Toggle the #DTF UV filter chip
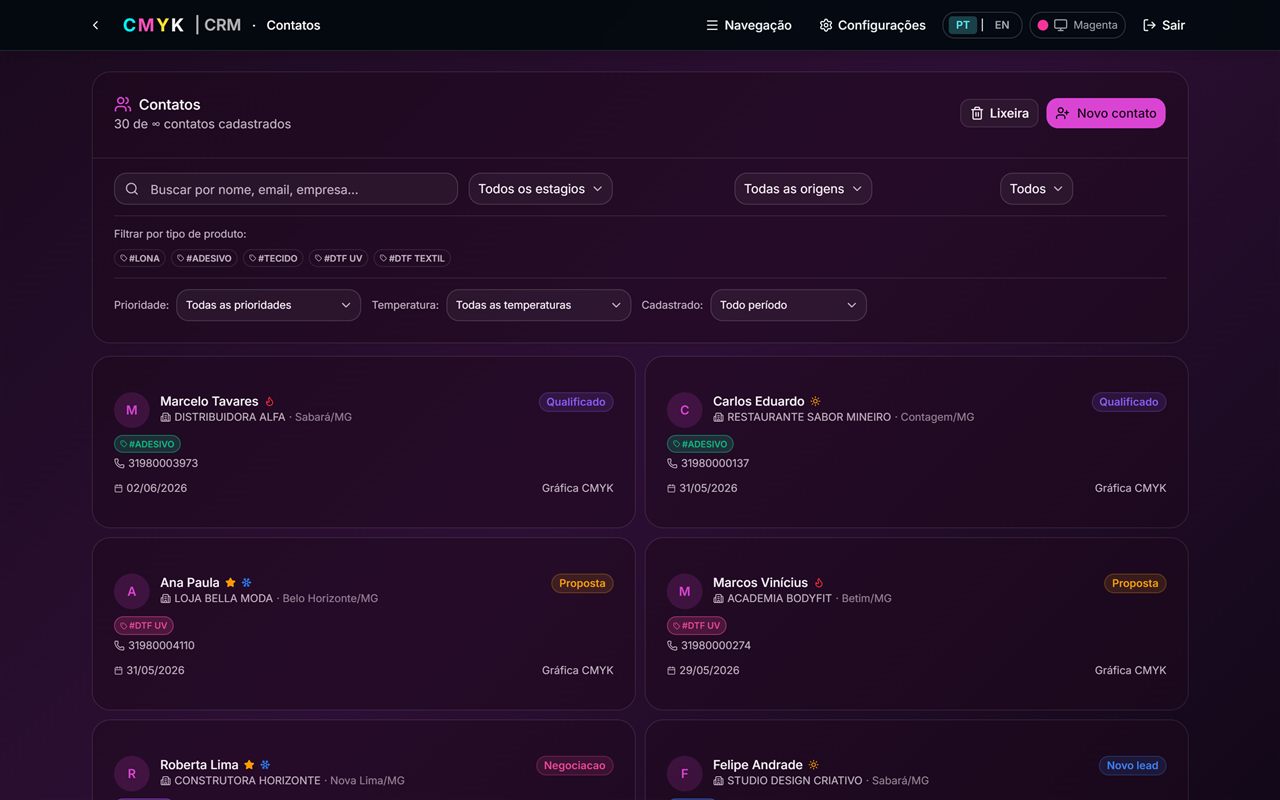Viewport: 1280px width, 800px height. 338,258
